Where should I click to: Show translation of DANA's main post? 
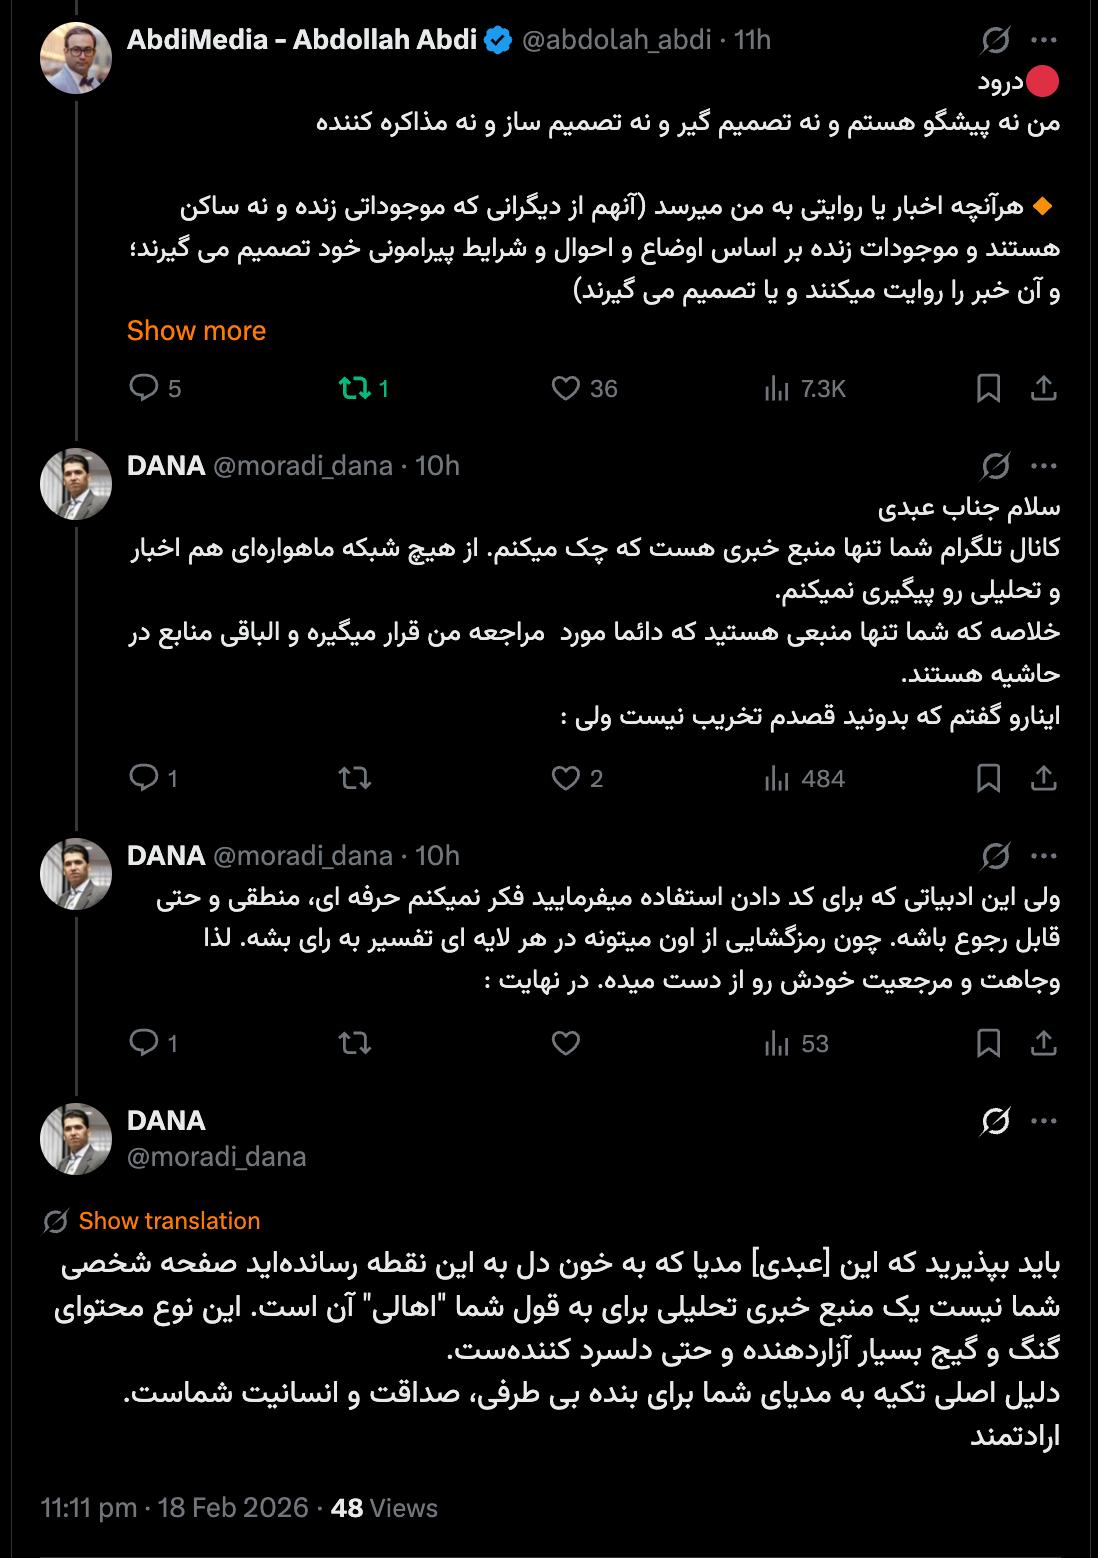[169, 1221]
